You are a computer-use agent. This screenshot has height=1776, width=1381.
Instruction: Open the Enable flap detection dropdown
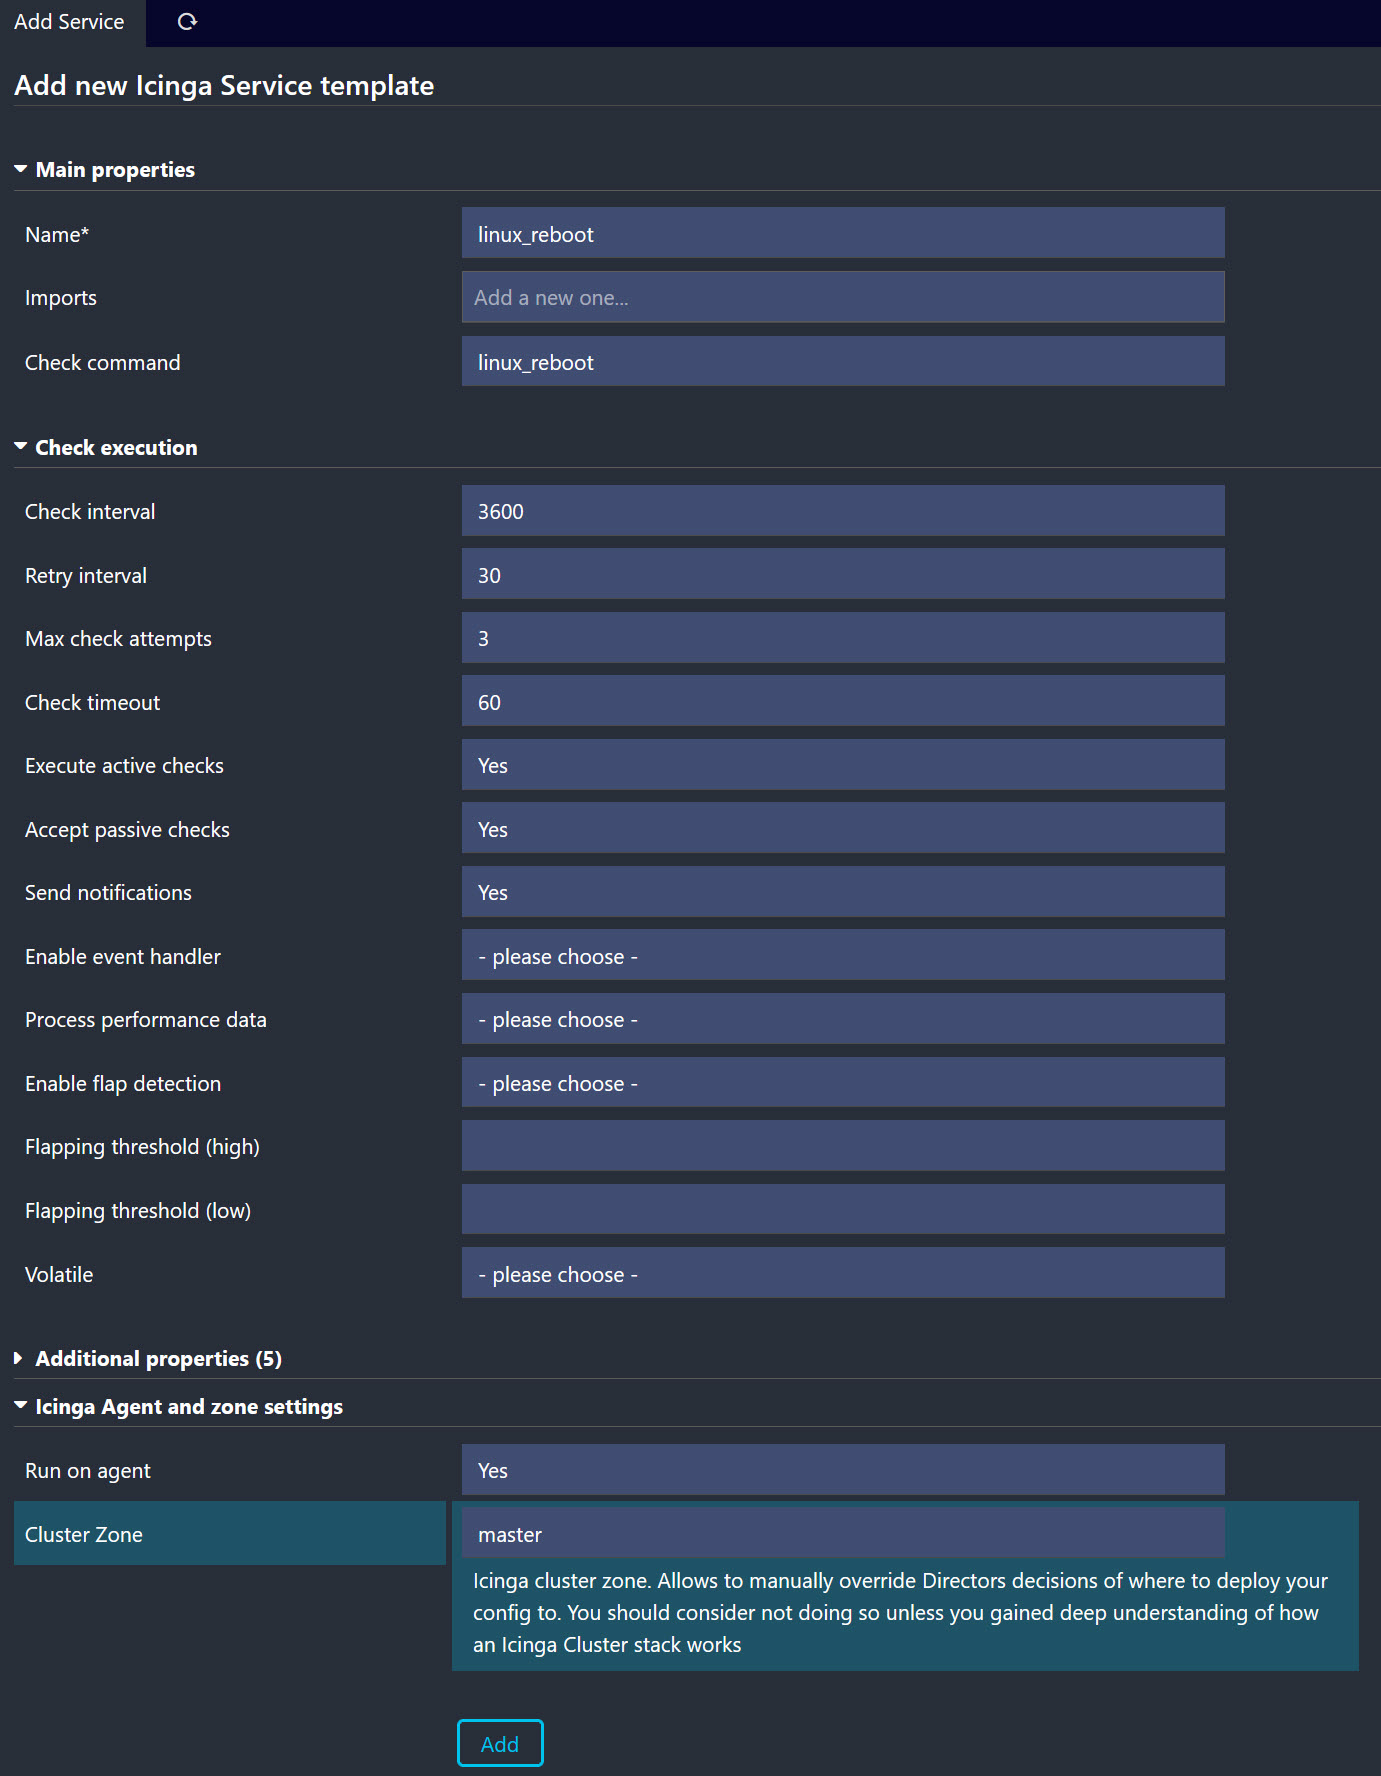(x=842, y=1083)
